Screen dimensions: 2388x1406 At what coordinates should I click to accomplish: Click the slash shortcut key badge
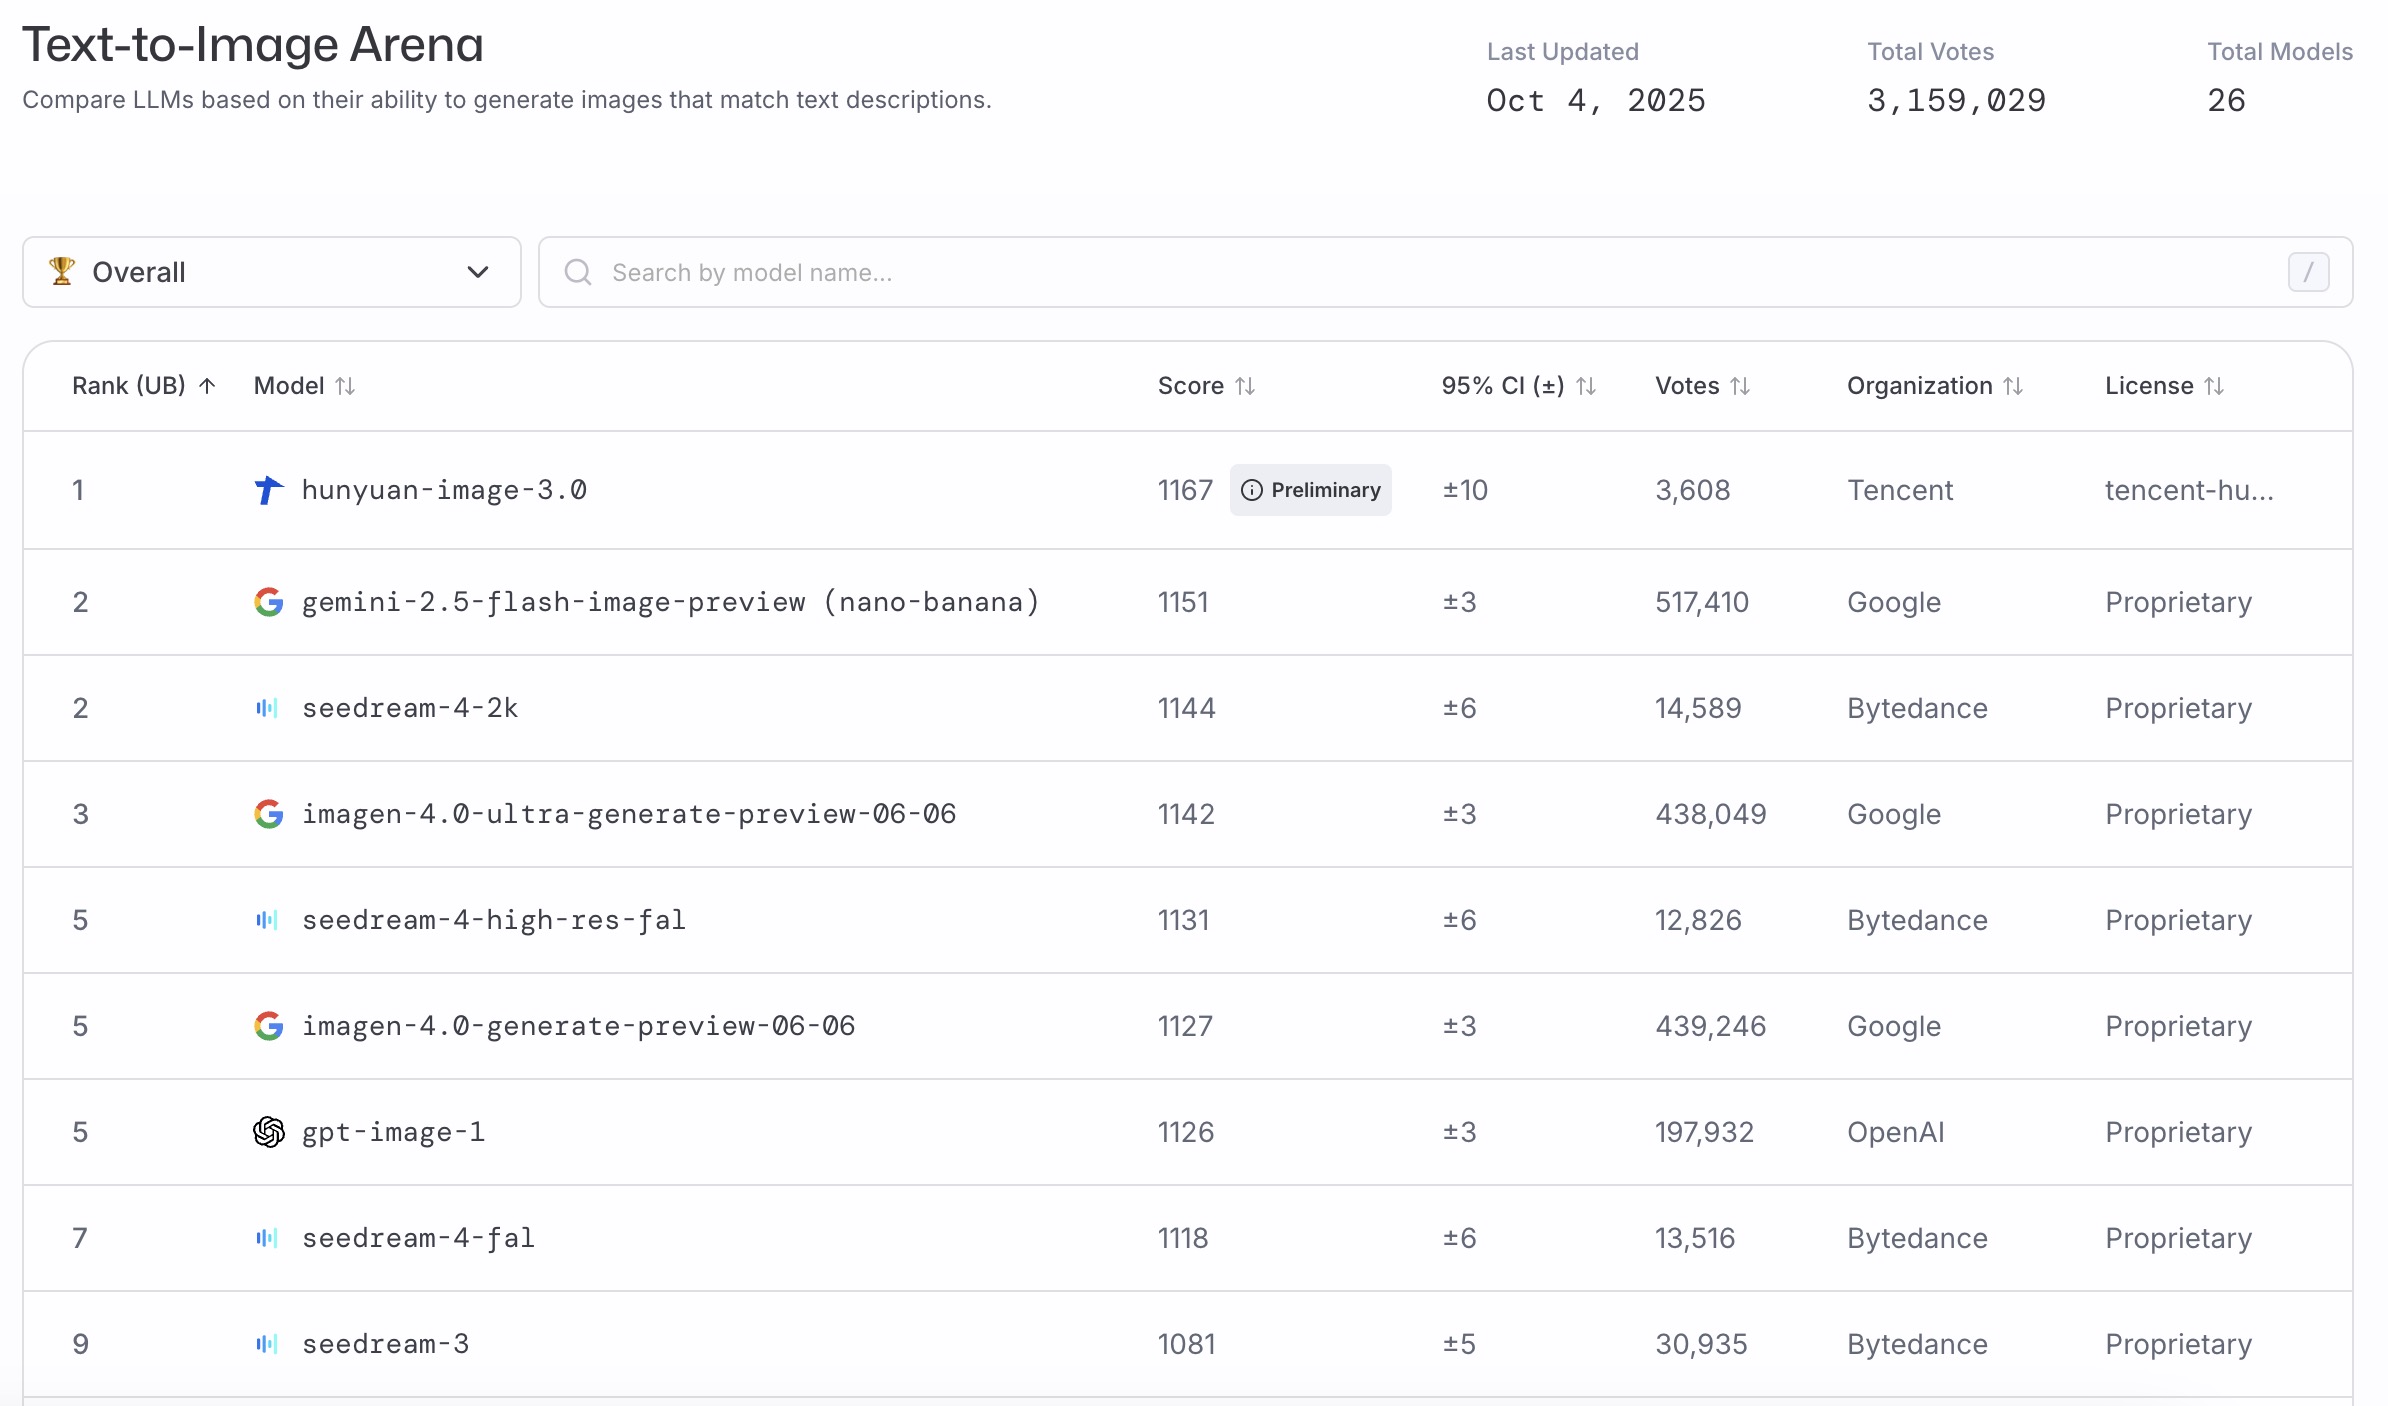[x=2308, y=272]
